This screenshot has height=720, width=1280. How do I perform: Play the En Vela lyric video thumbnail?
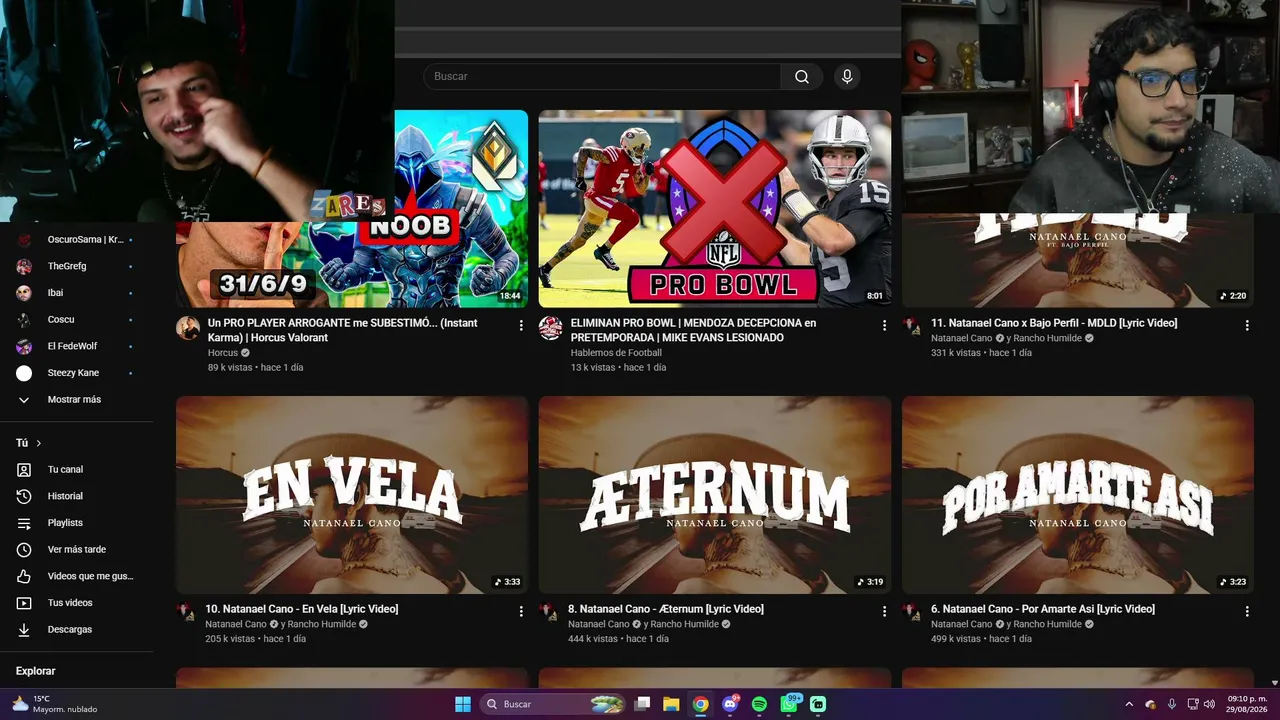coord(352,495)
